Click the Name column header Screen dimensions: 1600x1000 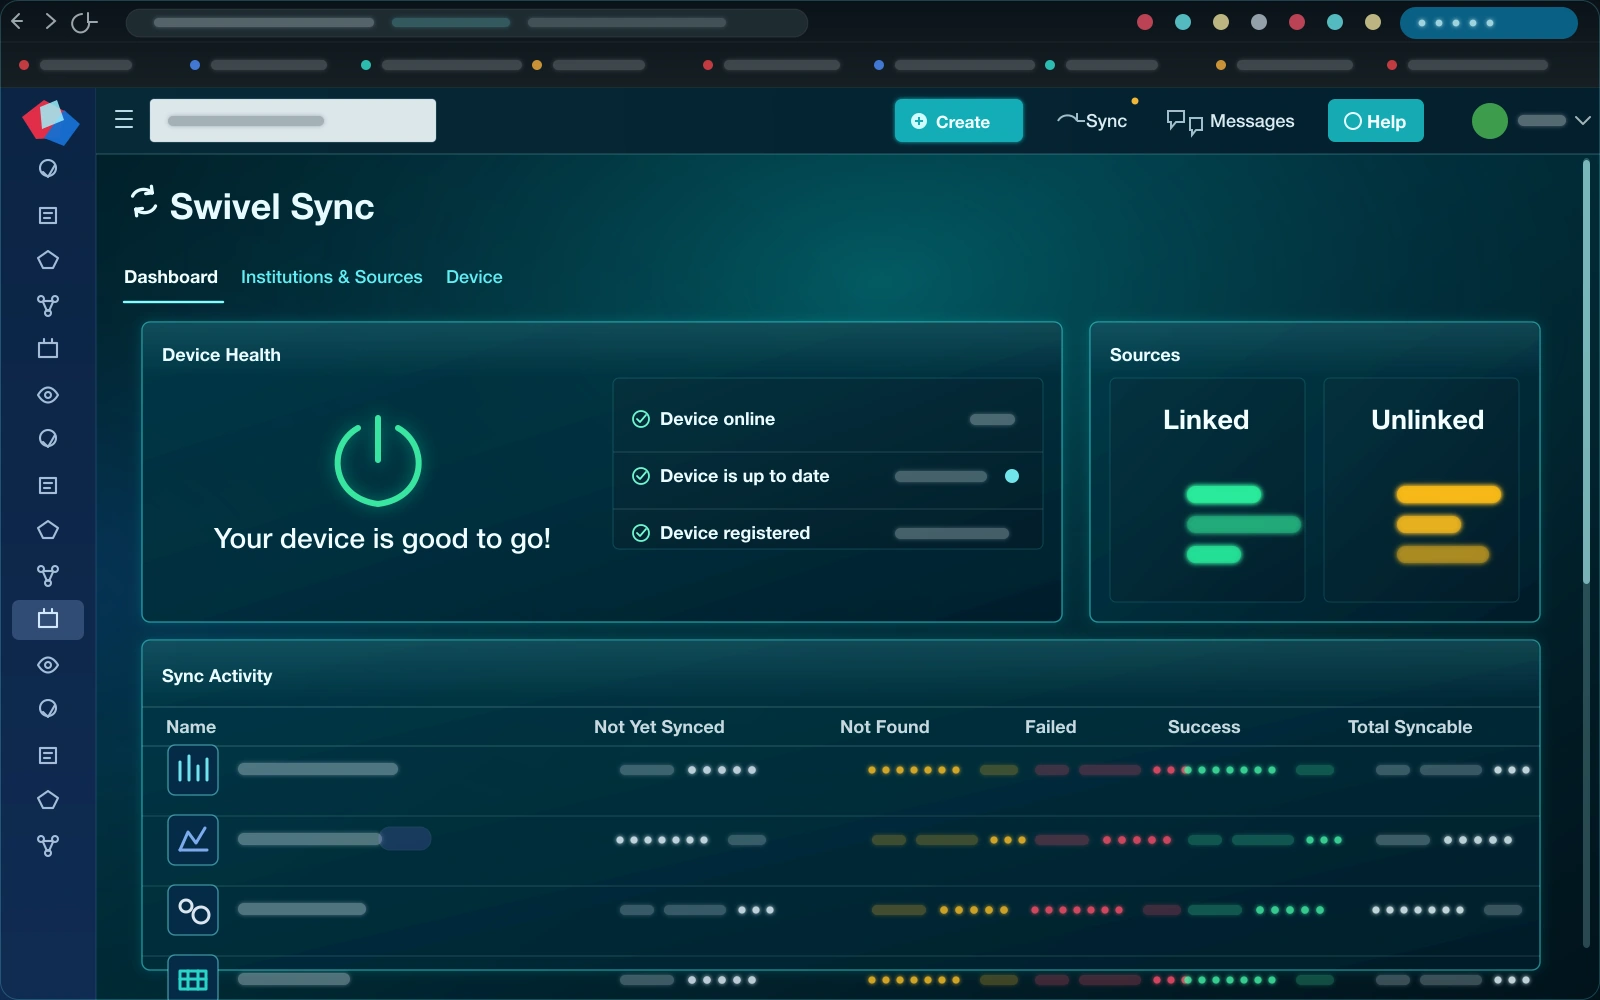(191, 727)
